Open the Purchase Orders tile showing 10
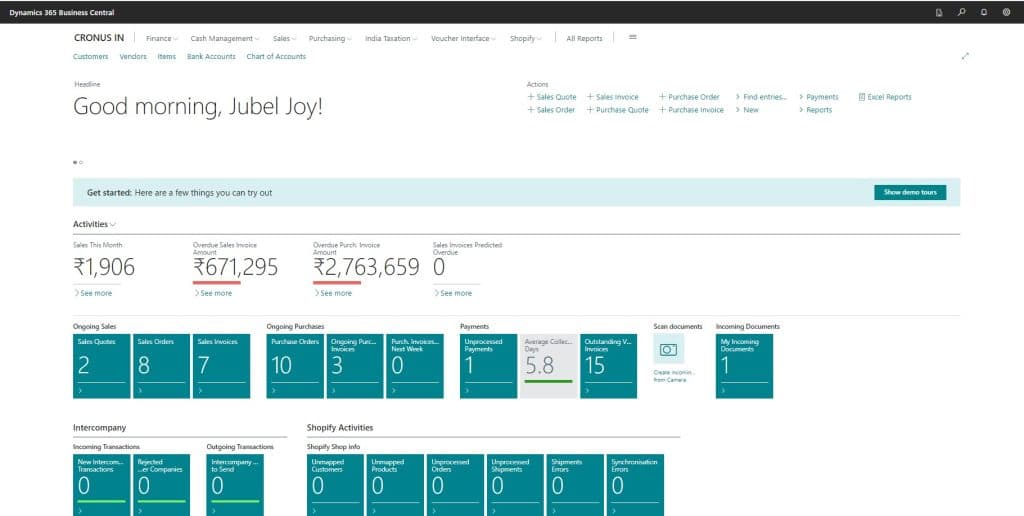1024x516 pixels. tap(295, 366)
